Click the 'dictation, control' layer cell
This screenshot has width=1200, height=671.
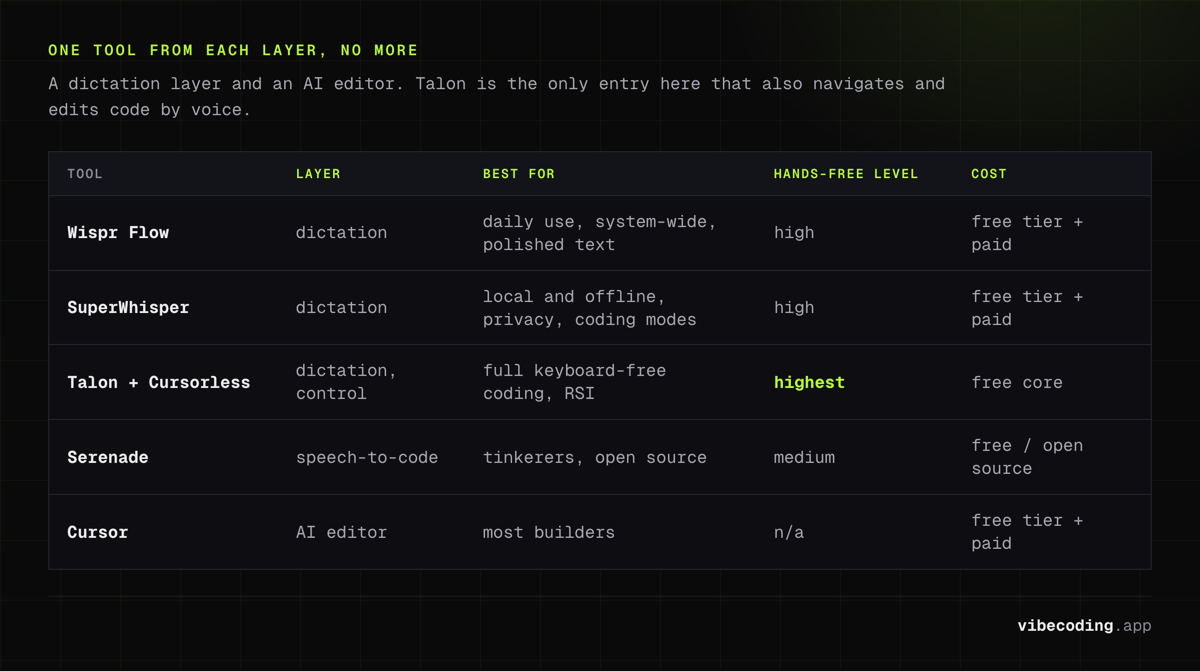(x=346, y=382)
